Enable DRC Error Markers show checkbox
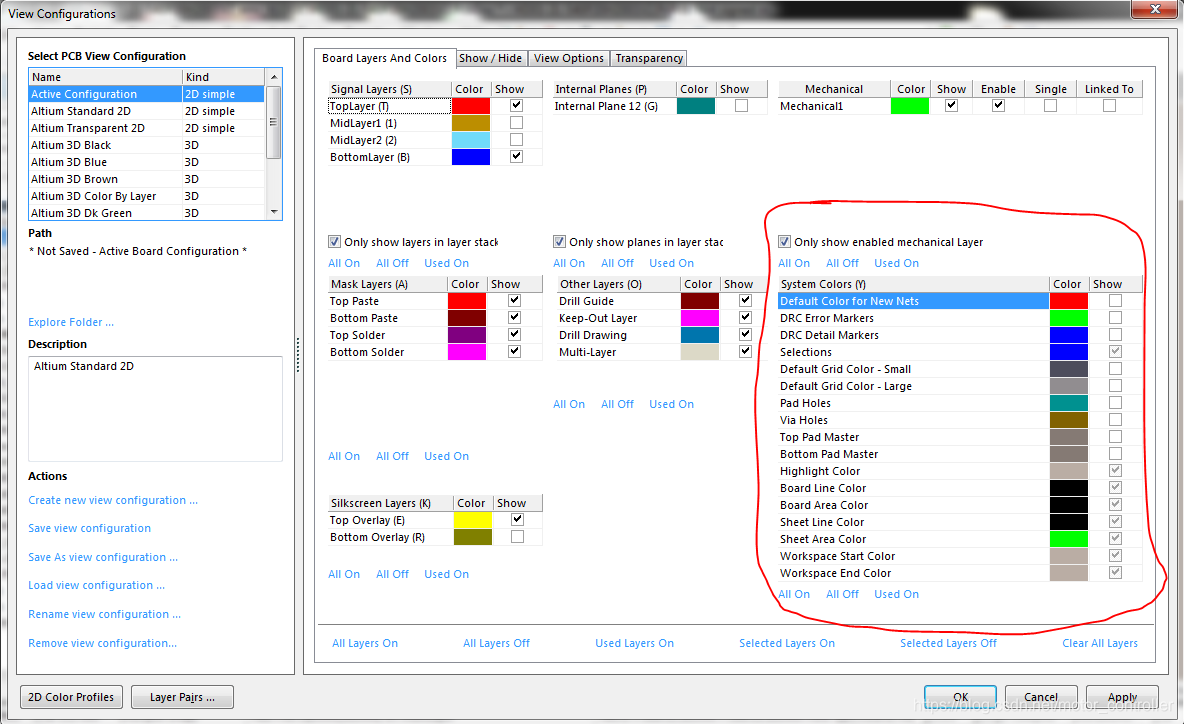1184x724 pixels. [1115, 318]
